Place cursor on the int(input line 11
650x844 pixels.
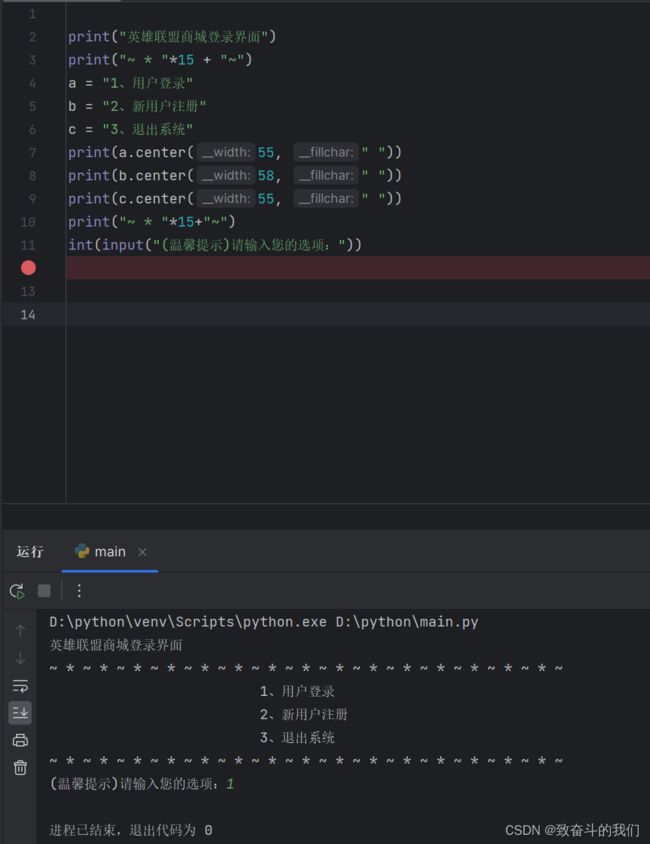[215, 245]
